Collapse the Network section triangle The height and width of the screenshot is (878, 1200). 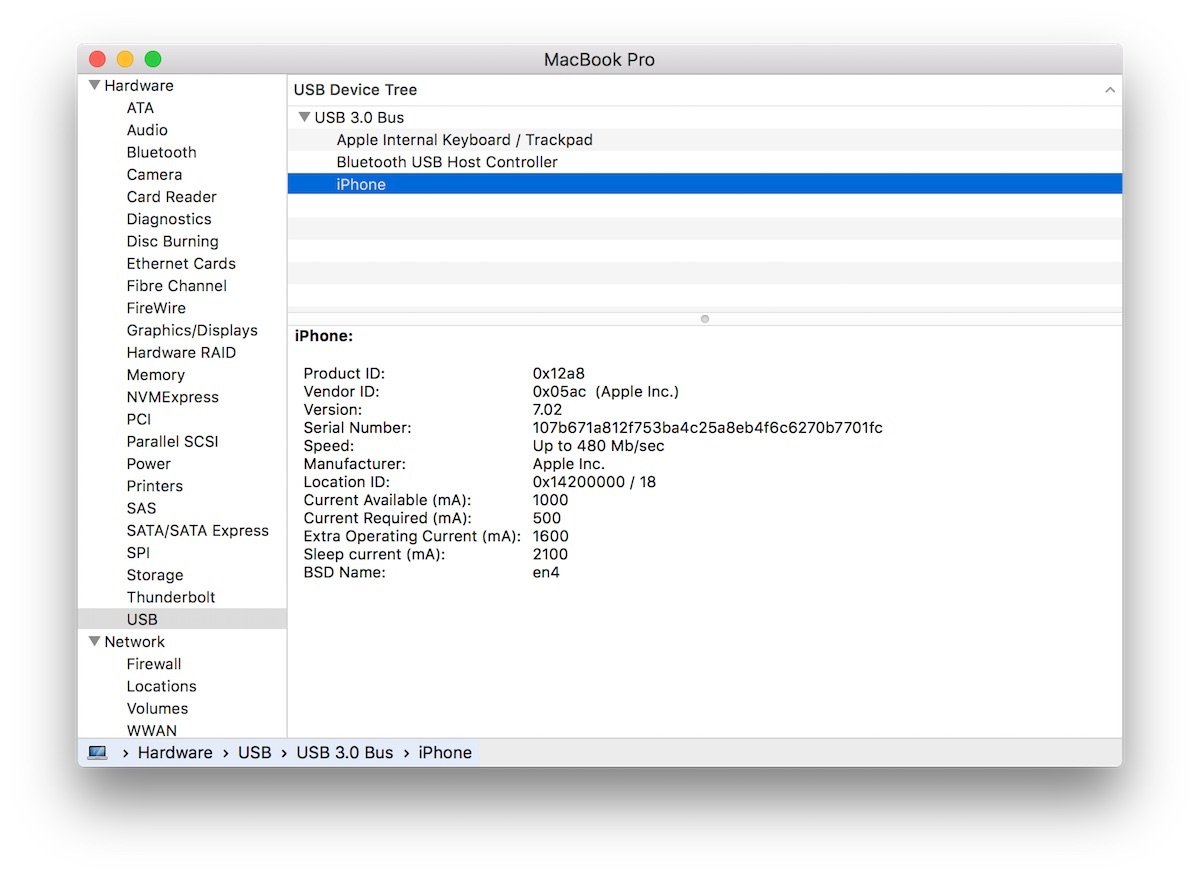coord(94,641)
